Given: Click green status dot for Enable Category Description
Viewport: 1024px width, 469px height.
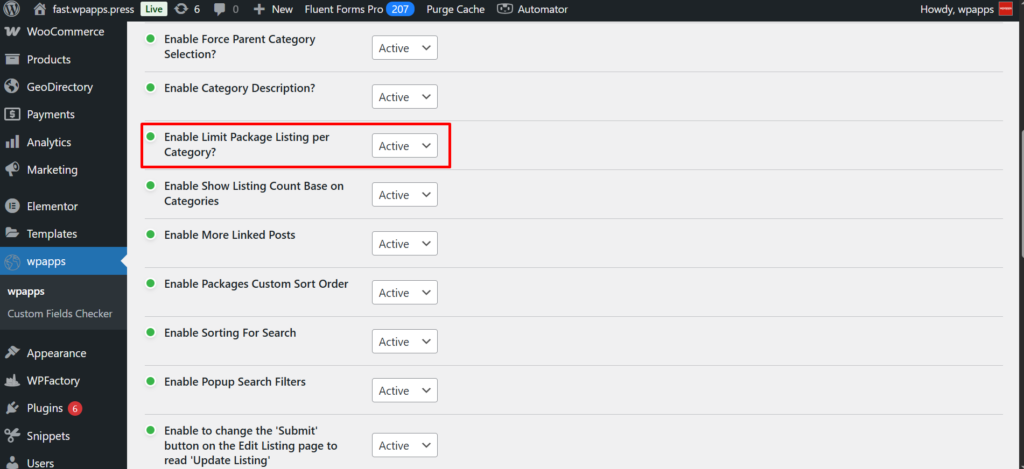Looking at the screenshot, I should tap(151, 88).
